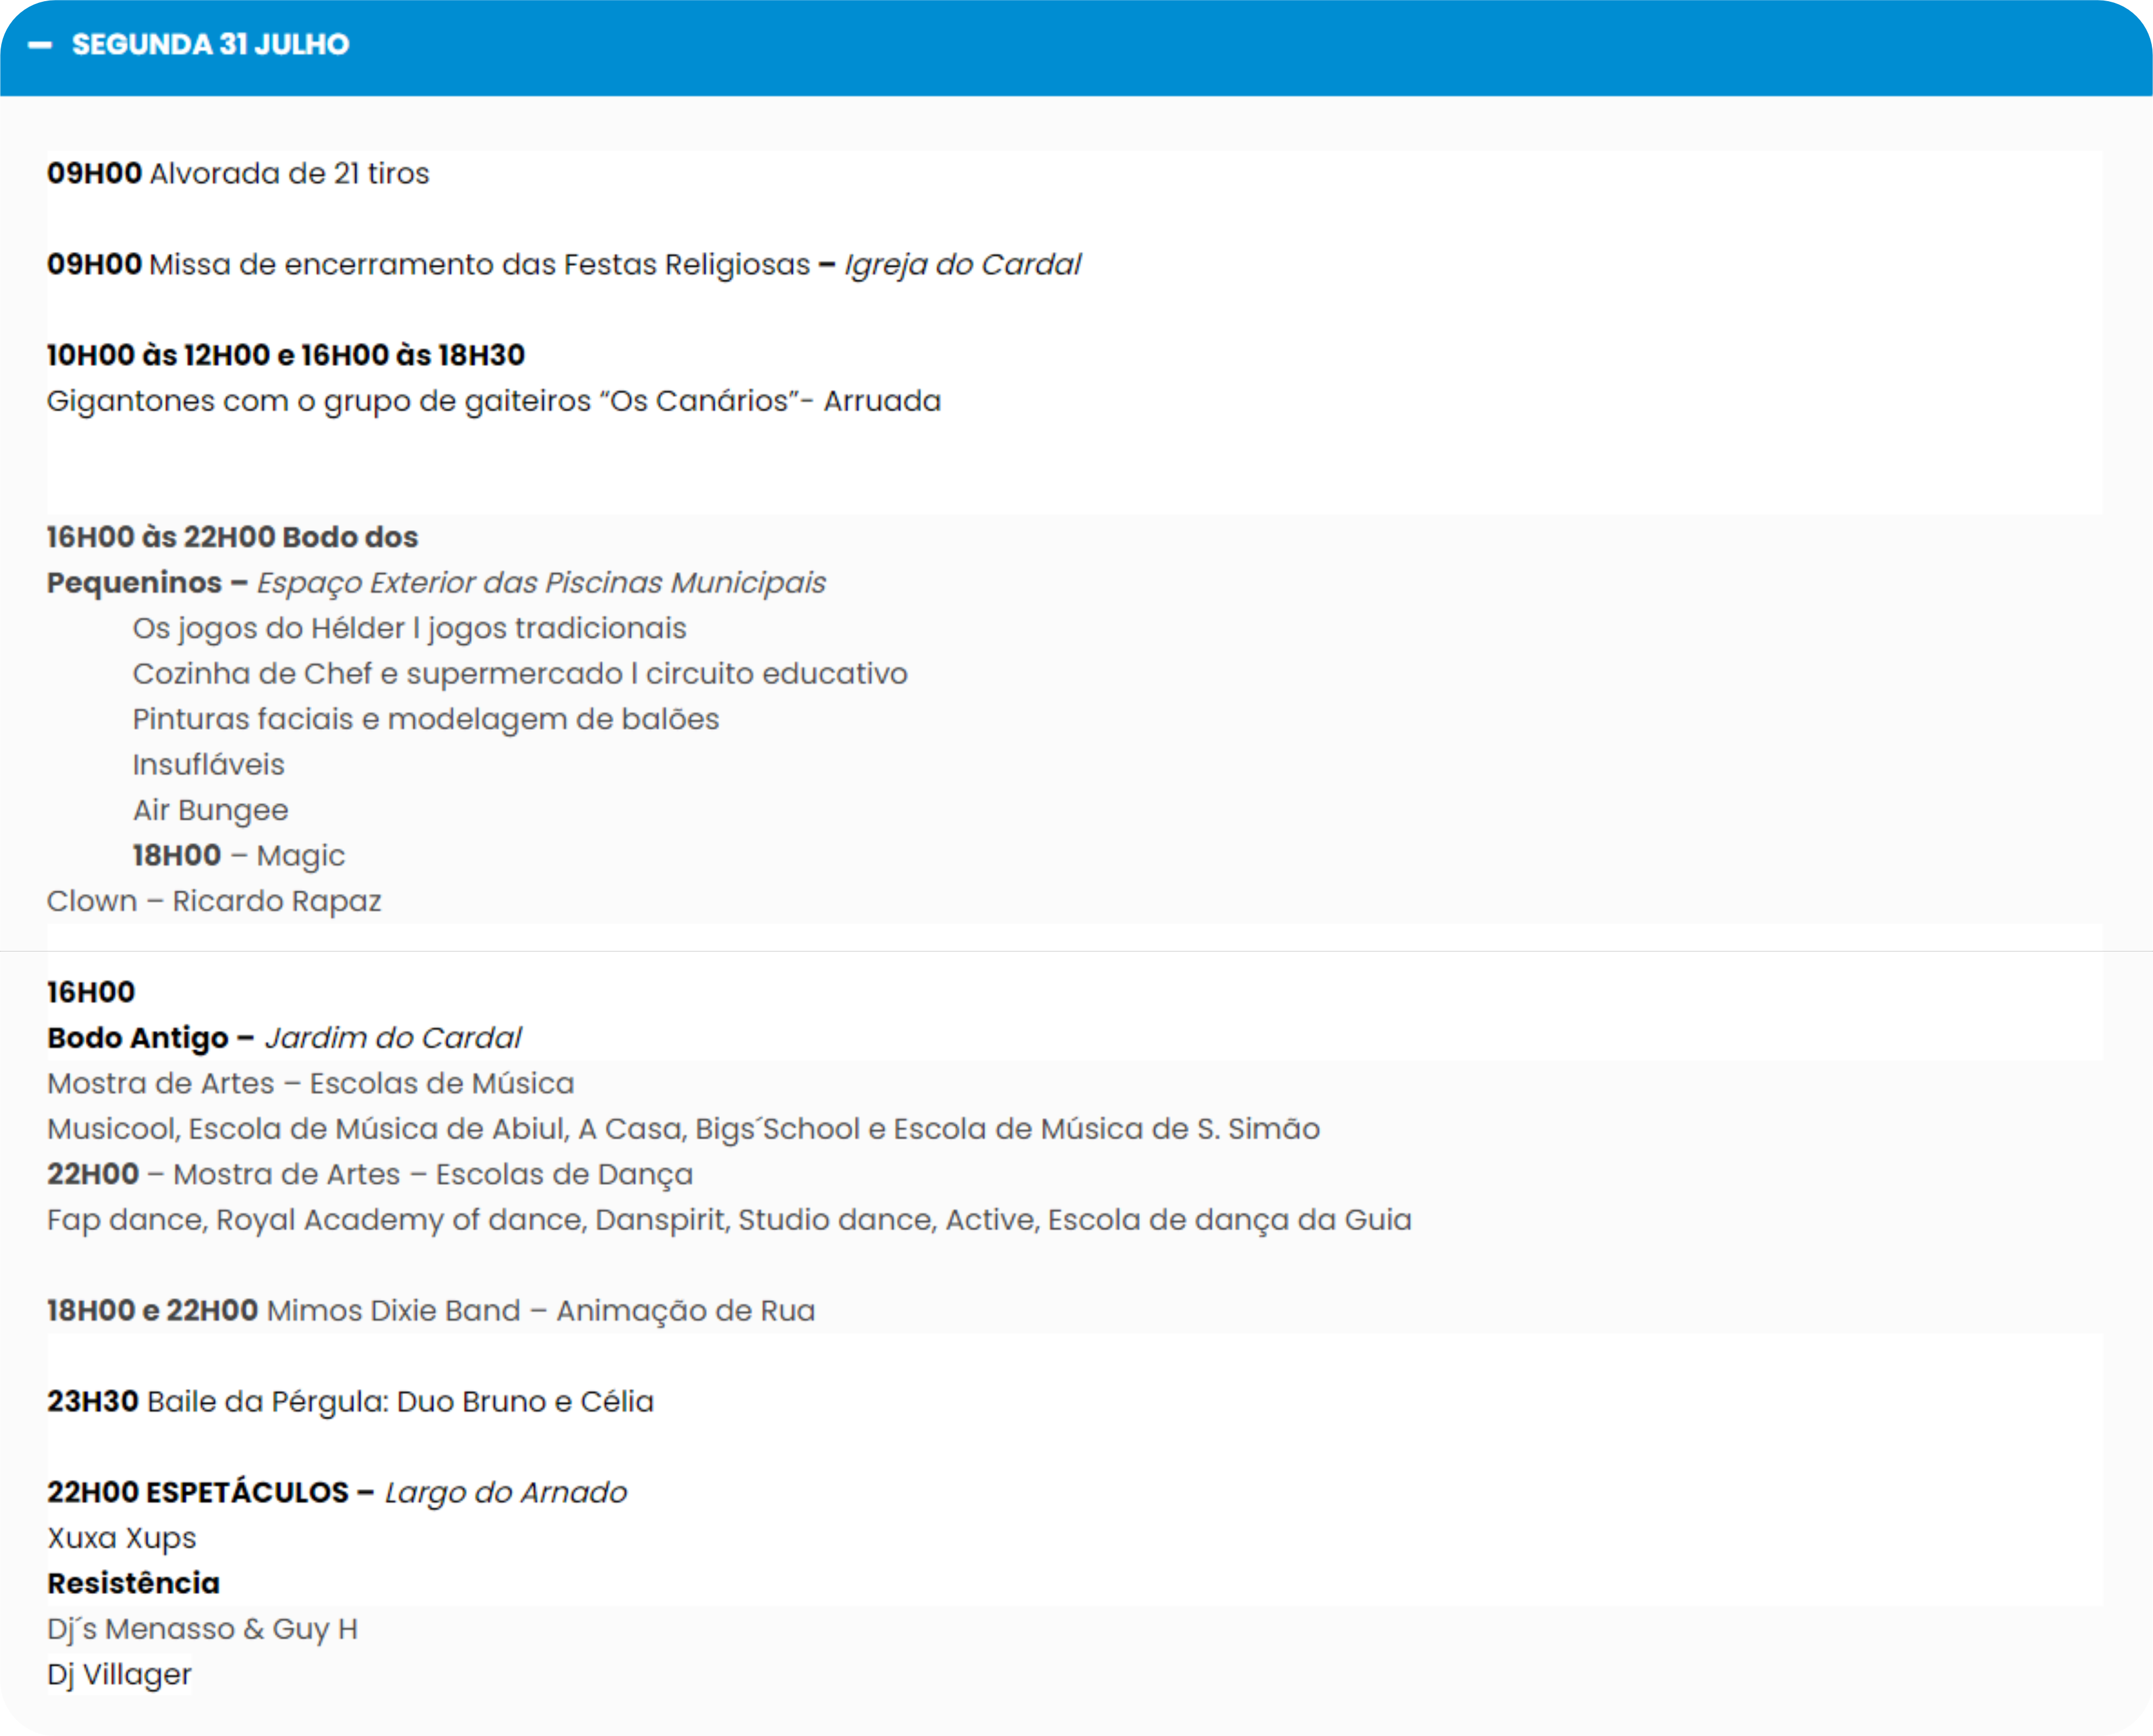
Task: Click the Insufláveis list item
Action: tap(208, 765)
